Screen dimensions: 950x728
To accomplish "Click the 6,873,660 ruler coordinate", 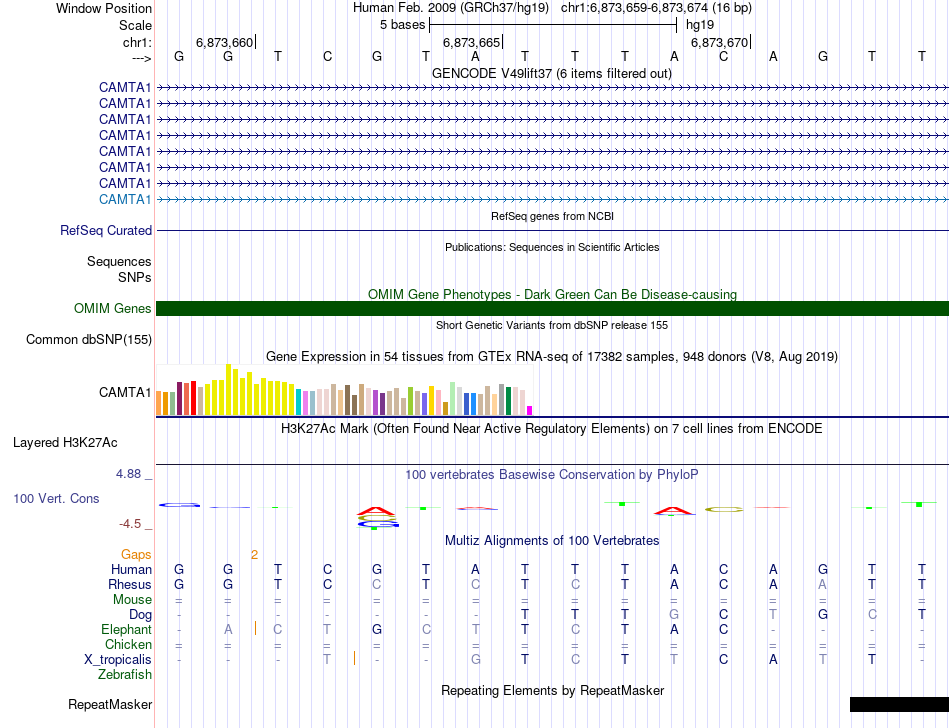I will pos(224,42).
